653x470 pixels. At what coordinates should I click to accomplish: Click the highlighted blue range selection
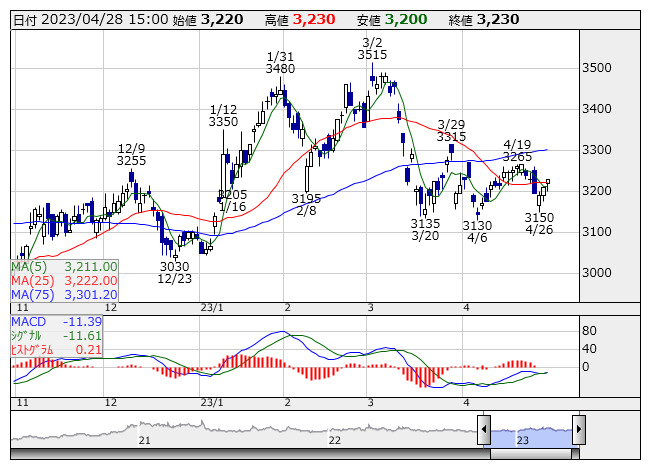tap(531, 436)
